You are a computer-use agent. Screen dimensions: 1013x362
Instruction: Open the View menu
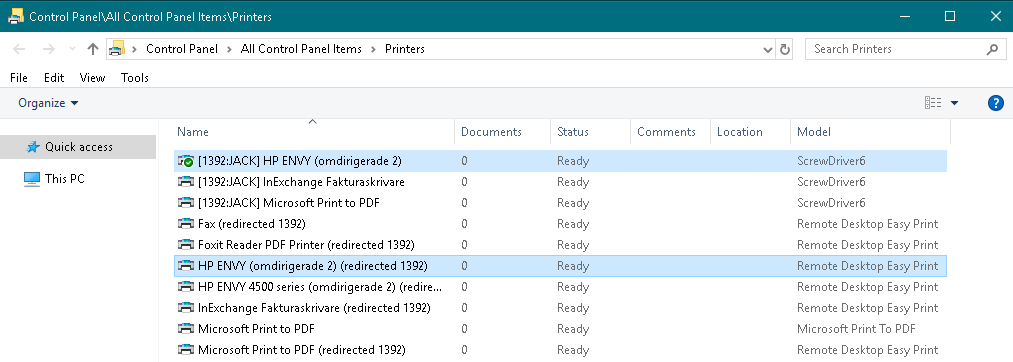pos(92,78)
